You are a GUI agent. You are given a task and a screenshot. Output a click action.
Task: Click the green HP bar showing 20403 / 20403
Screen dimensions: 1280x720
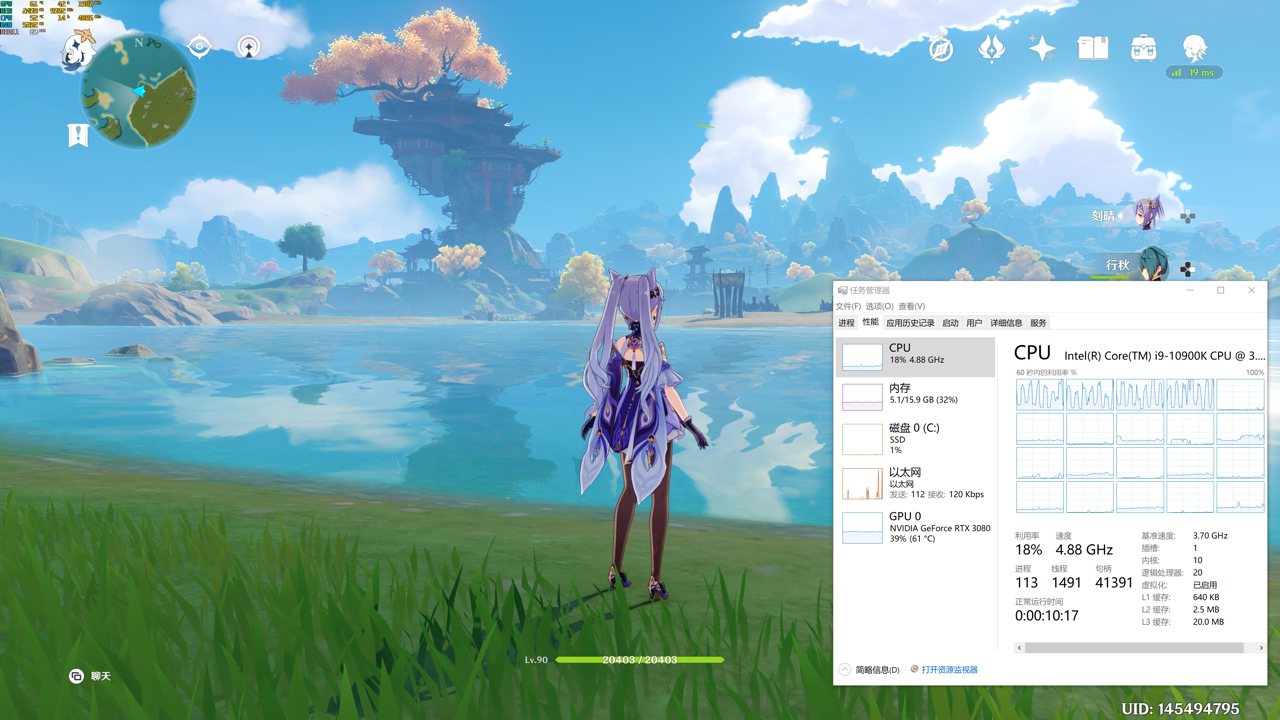coord(640,660)
